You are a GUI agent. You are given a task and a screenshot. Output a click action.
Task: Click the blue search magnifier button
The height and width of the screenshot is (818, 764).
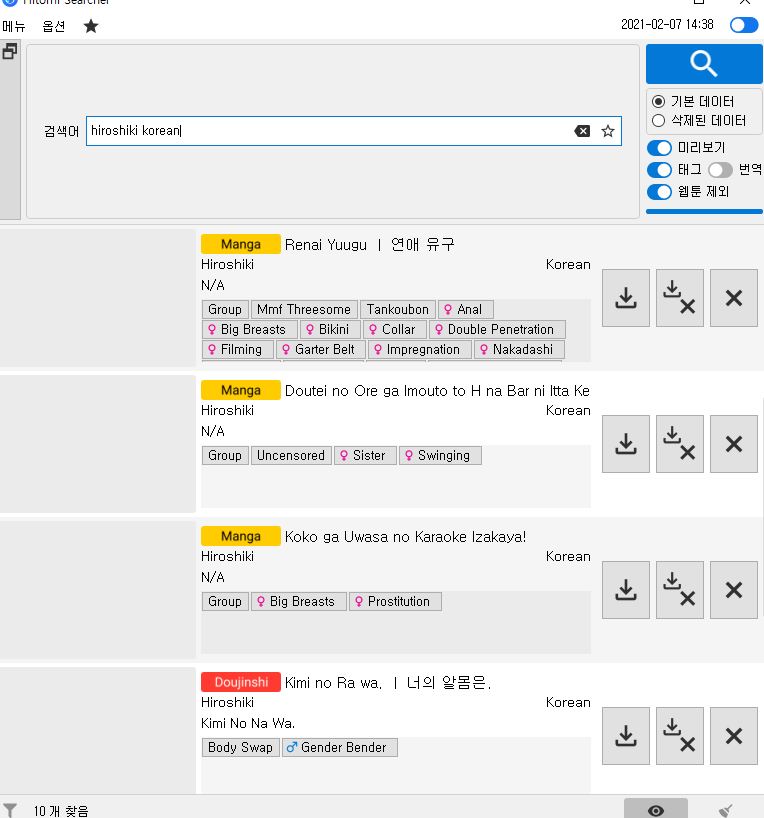(704, 64)
